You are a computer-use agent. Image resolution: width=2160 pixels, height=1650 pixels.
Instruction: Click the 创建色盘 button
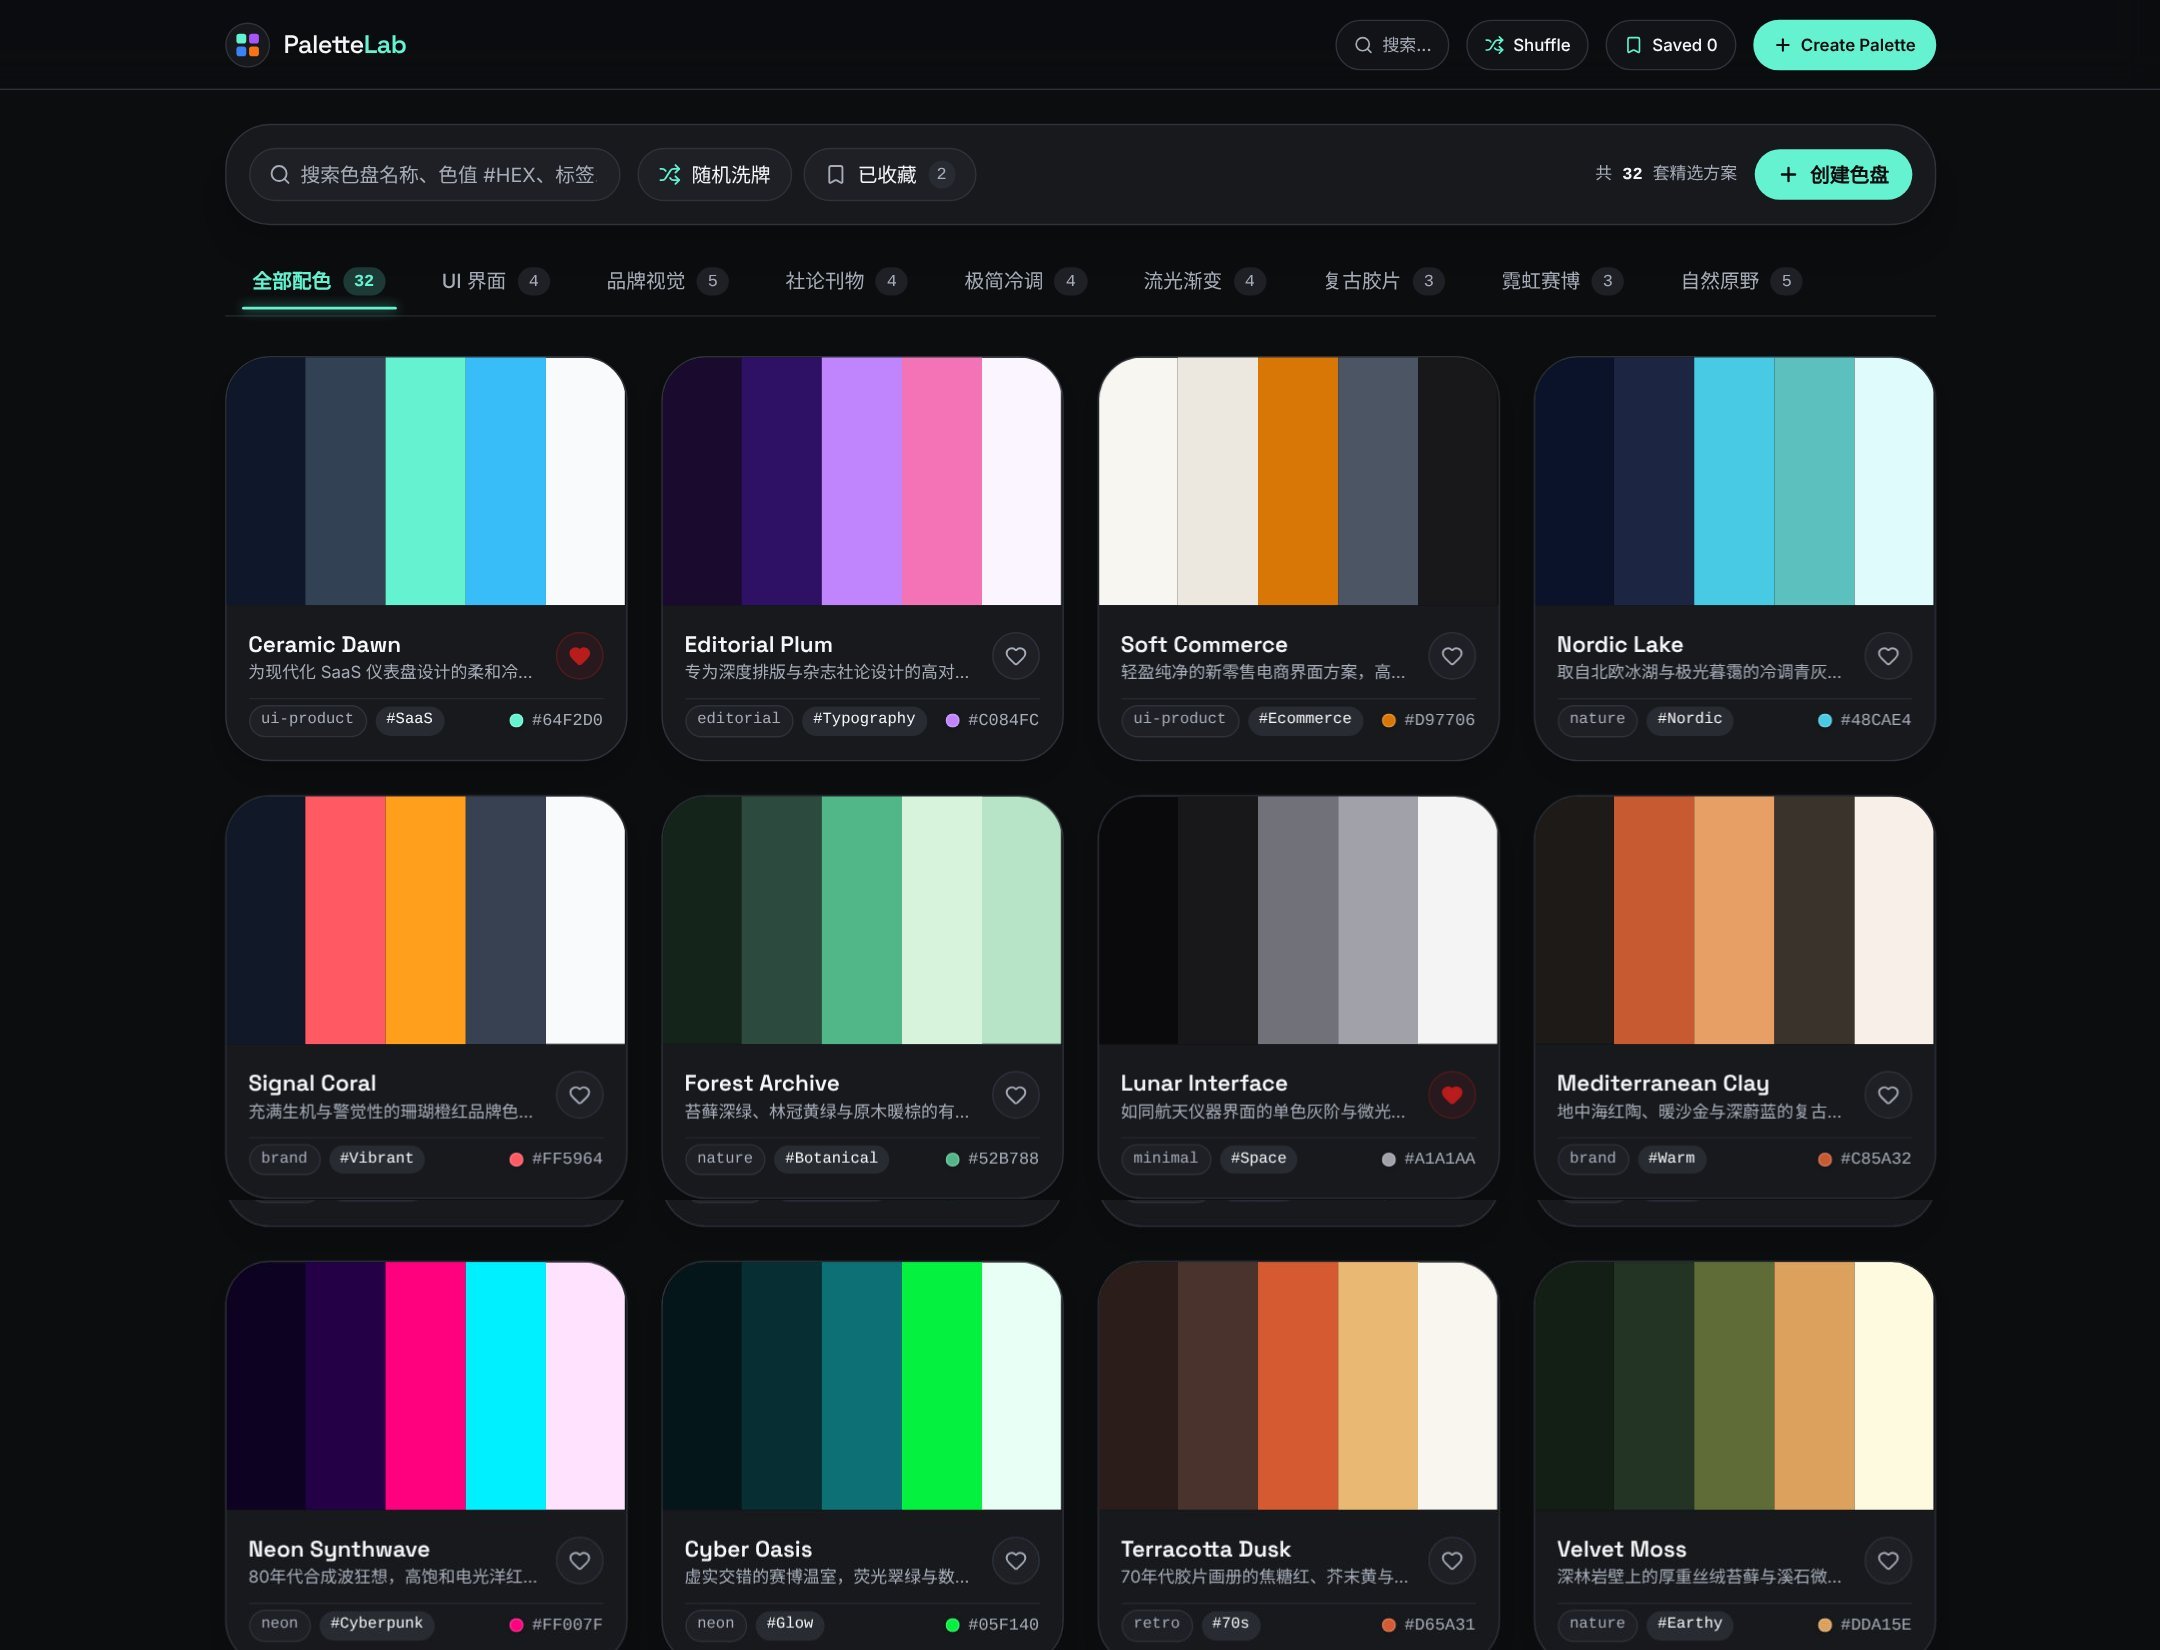pyautogui.click(x=1833, y=175)
